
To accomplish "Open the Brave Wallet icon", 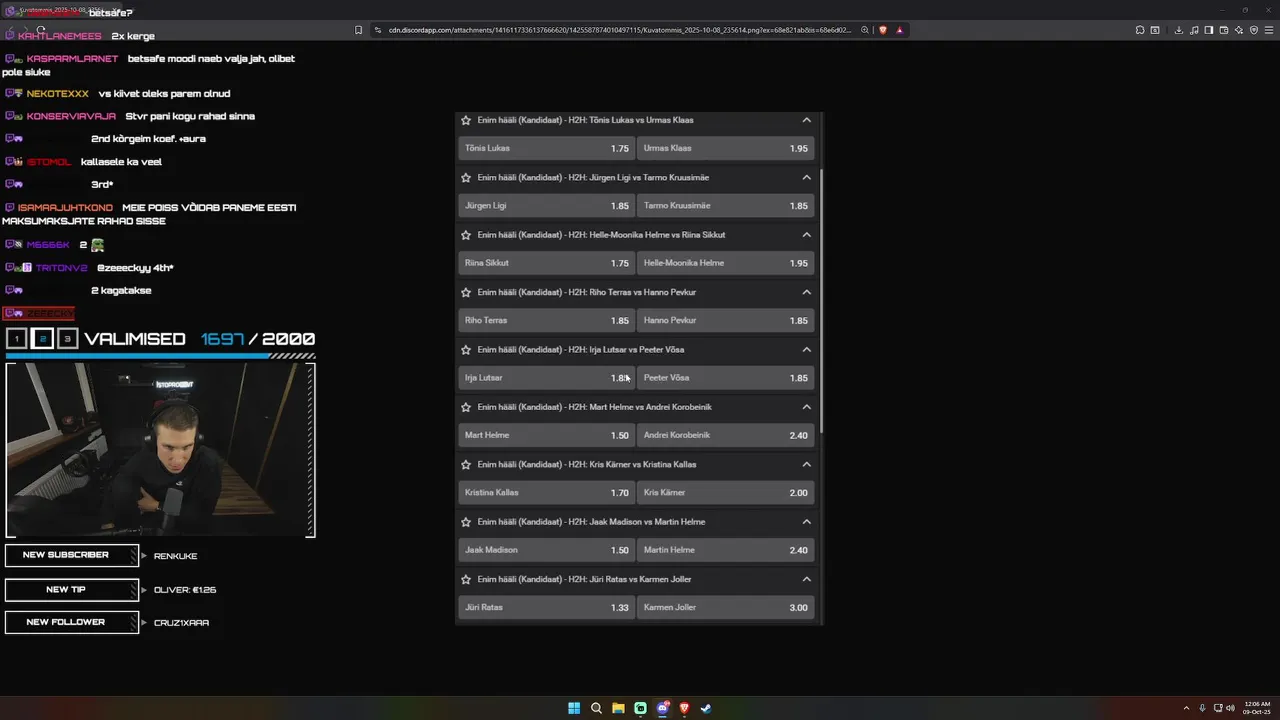I will coord(1224,30).
